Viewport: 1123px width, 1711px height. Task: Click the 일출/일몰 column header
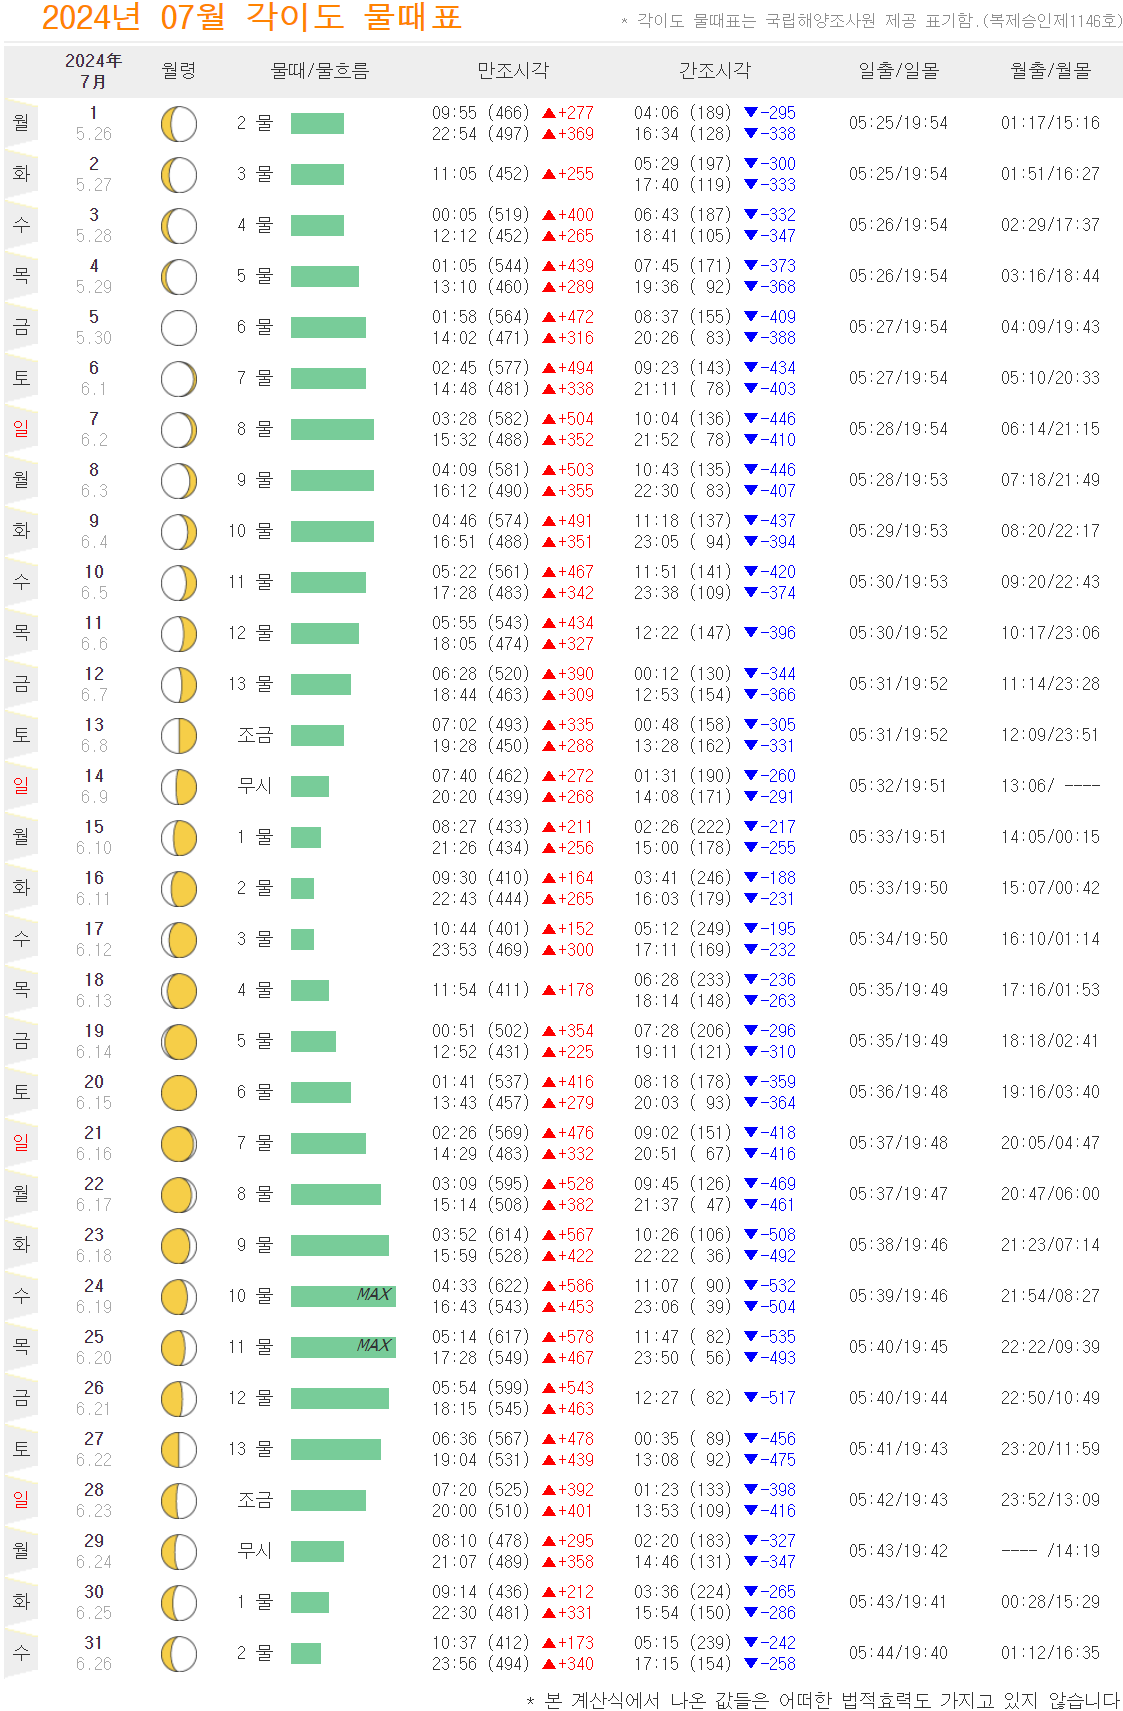point(899,71)
